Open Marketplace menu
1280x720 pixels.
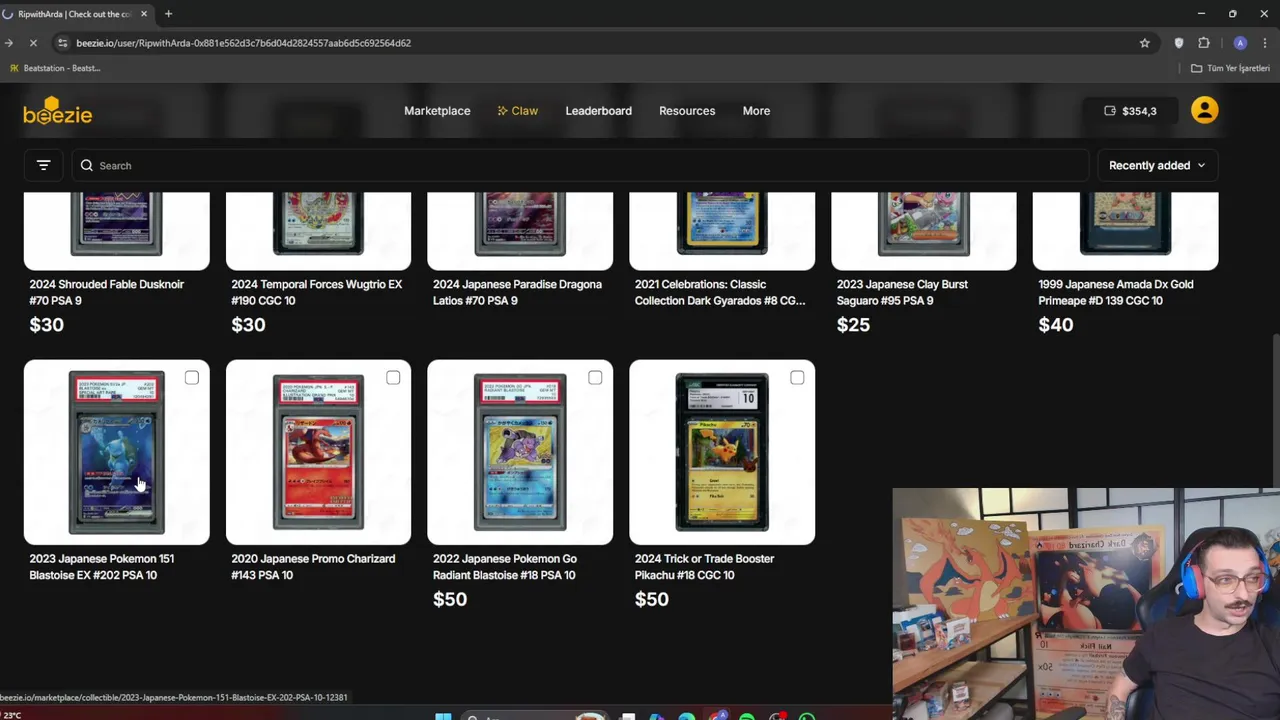click(x=437, y=111)
